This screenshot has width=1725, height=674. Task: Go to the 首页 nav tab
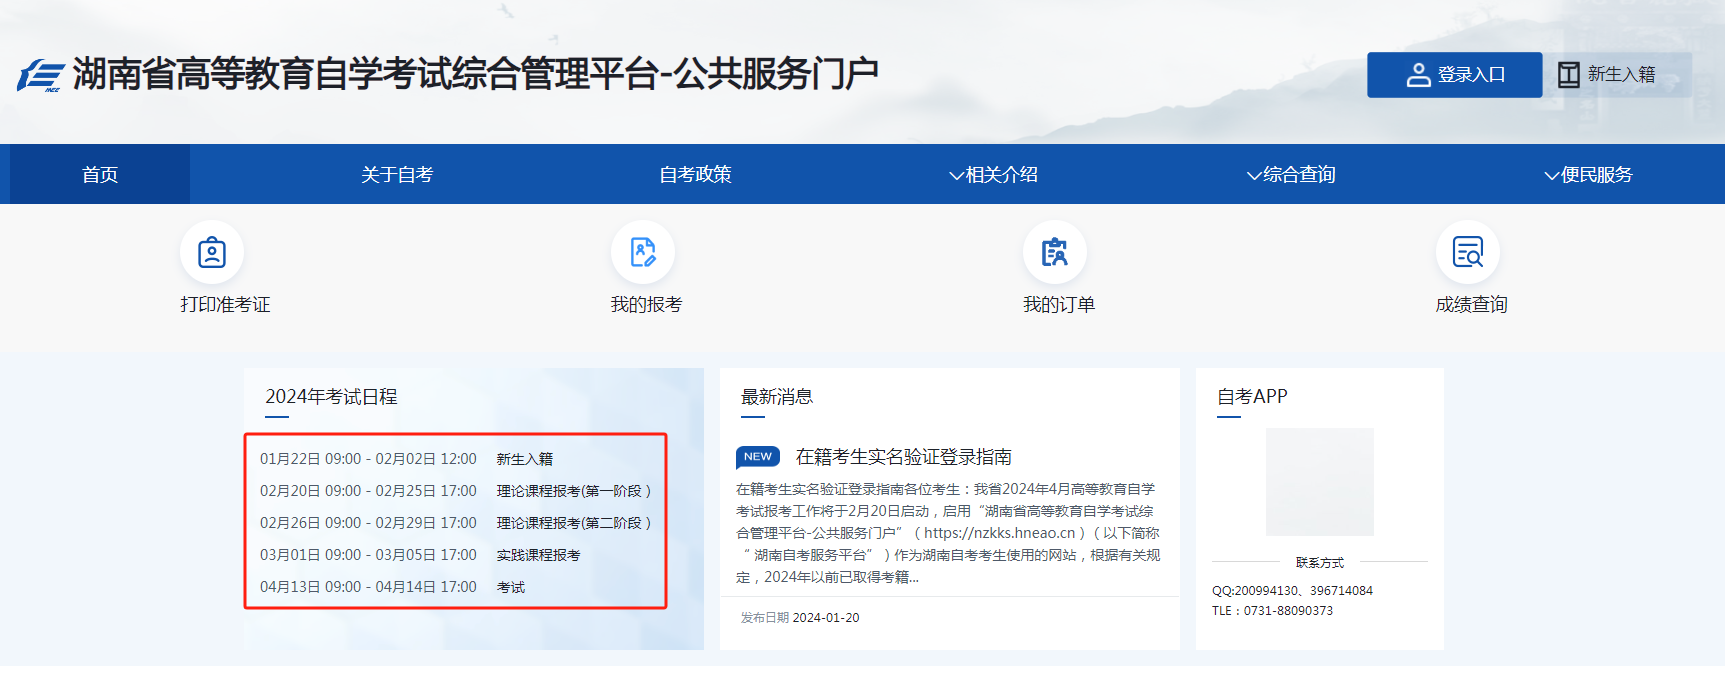[100, 175]
